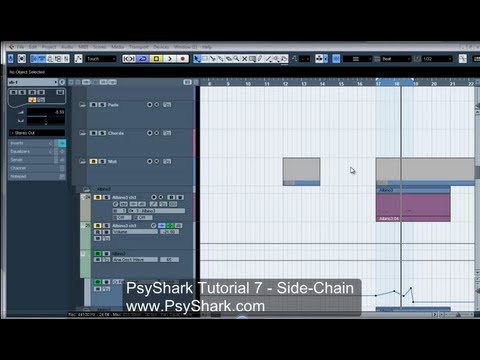This screenshot has width=480, height=360.
Task: Open the snap type dropdown
Action: (x=357, y=59)
